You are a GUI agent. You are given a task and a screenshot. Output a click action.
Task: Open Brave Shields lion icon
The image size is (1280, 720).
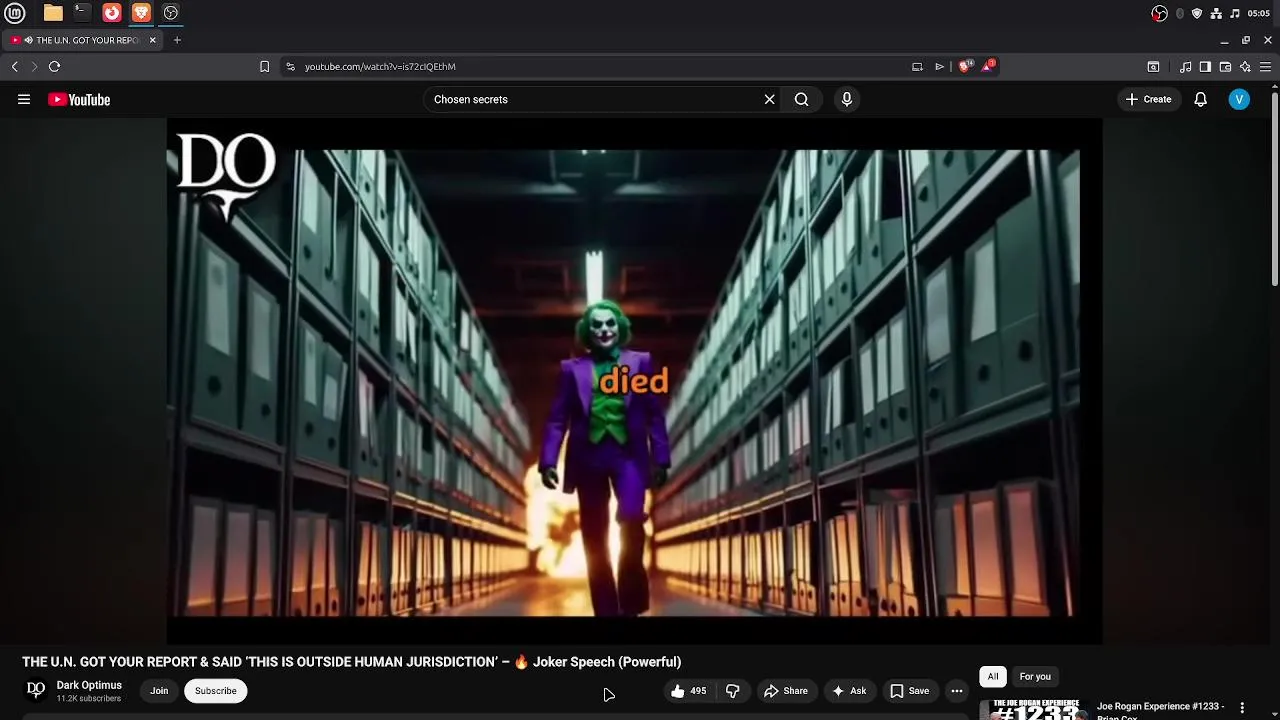(x=964, y=66)
